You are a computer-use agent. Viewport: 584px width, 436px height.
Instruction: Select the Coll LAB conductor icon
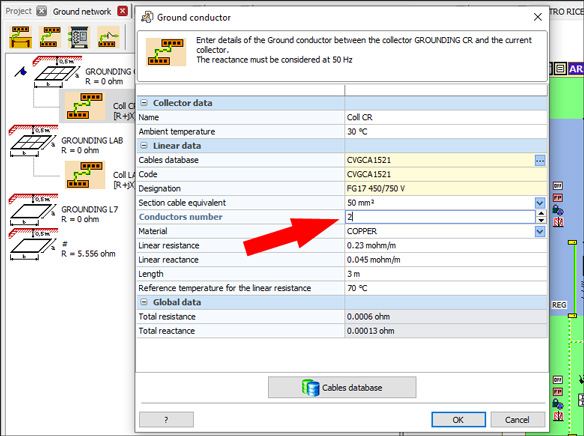point(85,175)
